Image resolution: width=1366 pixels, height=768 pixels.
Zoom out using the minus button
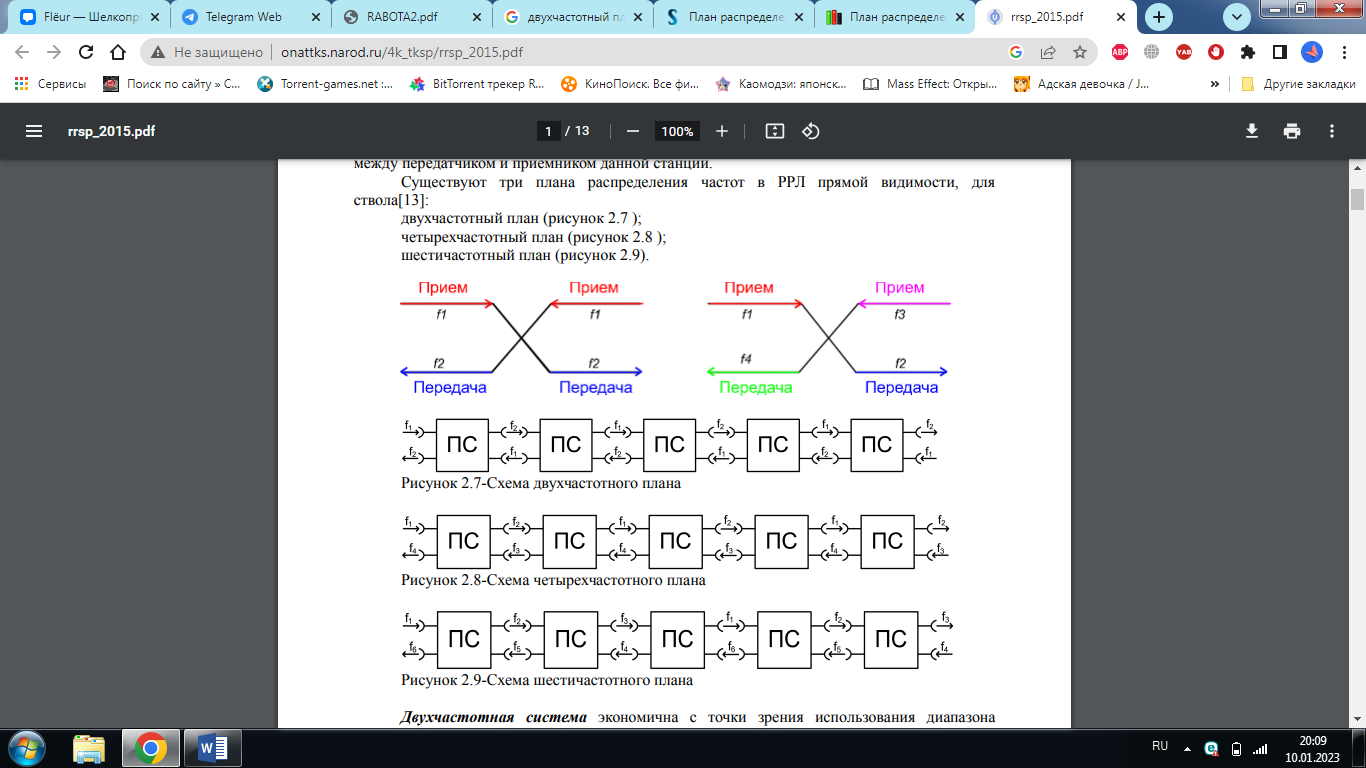pyautogui.click(x=632, y=131)
